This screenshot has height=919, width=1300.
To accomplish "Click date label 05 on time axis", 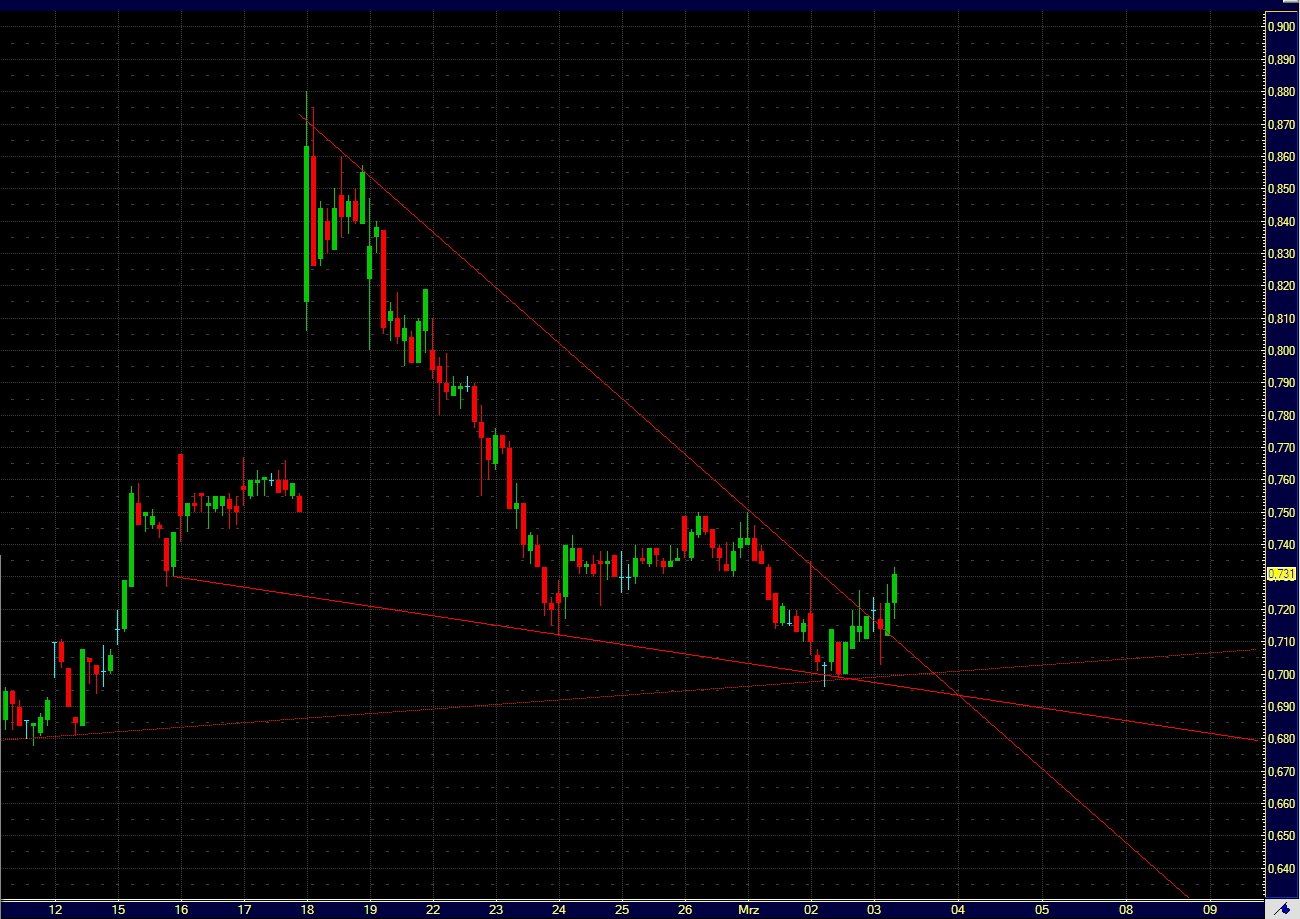I will [x=1042, y=910].
